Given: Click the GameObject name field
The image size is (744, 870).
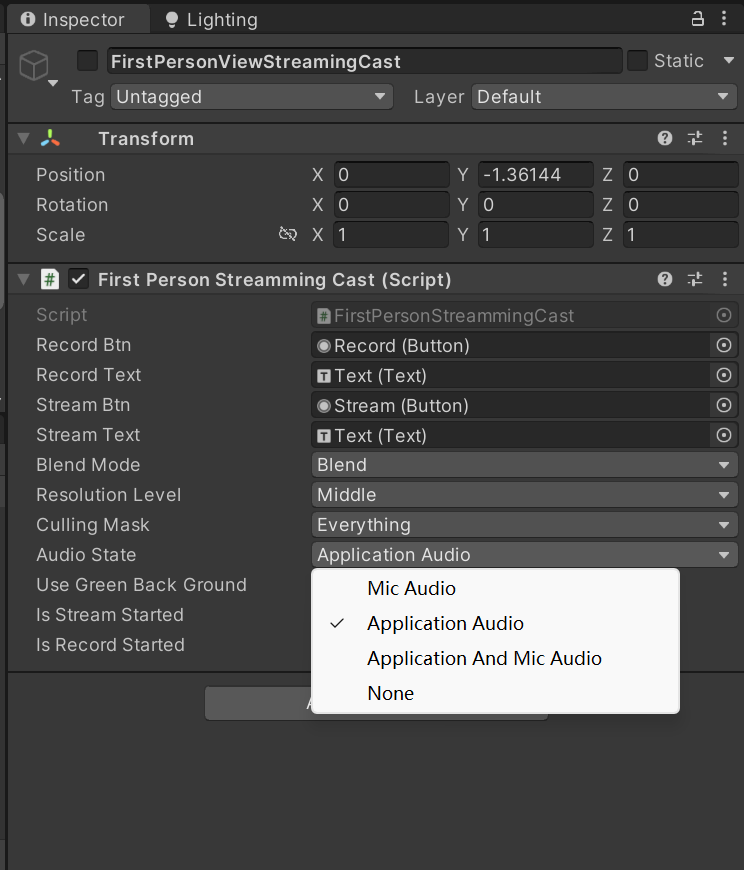Looking at the screenshot, I should coord(365,61).
